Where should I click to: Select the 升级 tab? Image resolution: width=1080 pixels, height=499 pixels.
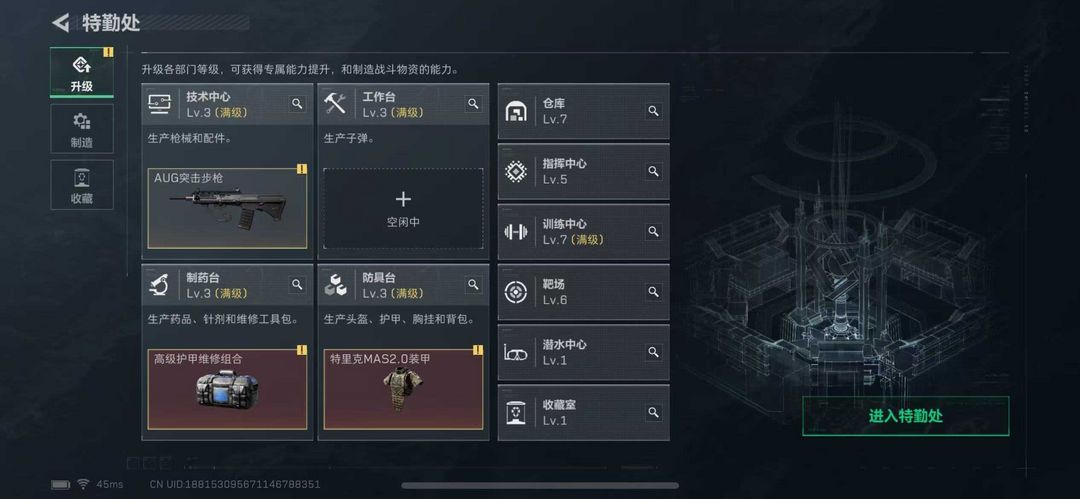point(81,72)
